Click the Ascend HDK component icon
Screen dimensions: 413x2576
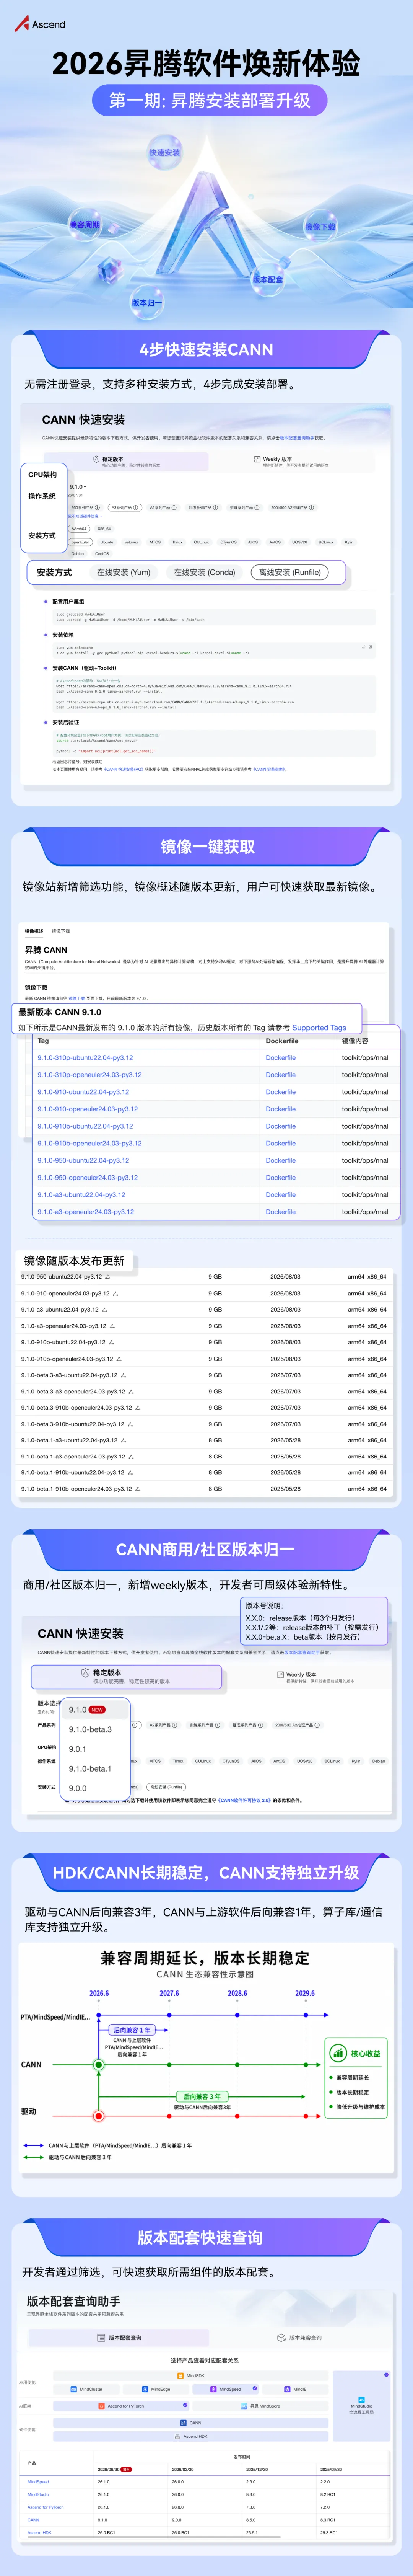178,2436
